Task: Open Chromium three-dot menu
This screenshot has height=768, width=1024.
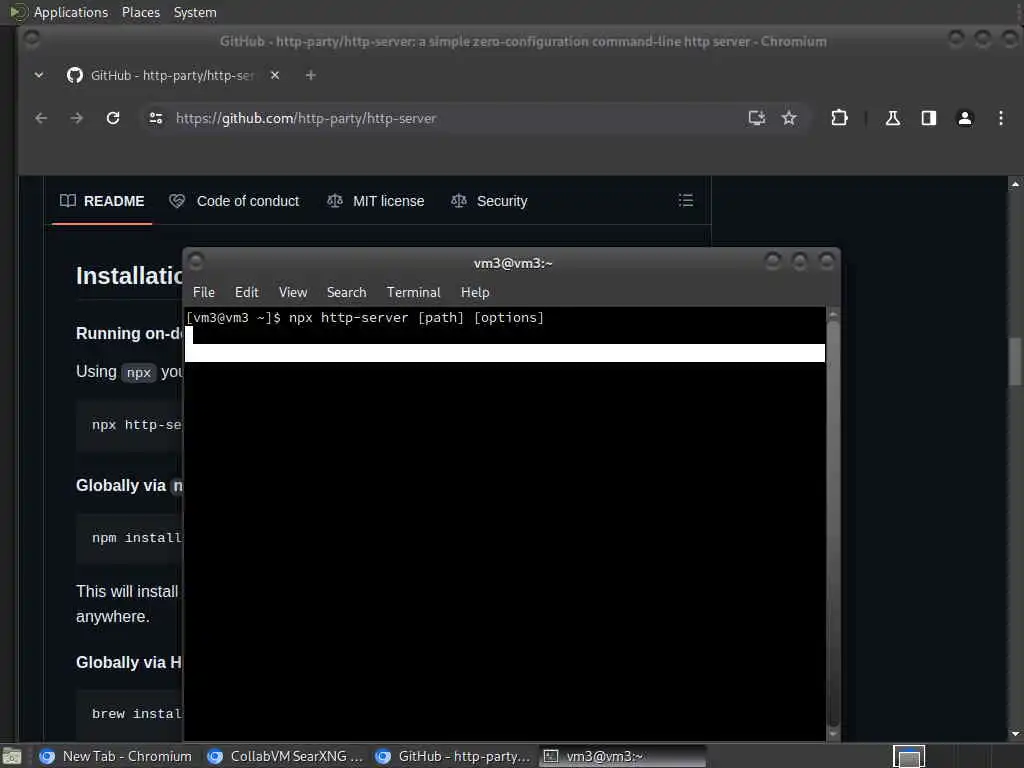Action: (1000, 118)
